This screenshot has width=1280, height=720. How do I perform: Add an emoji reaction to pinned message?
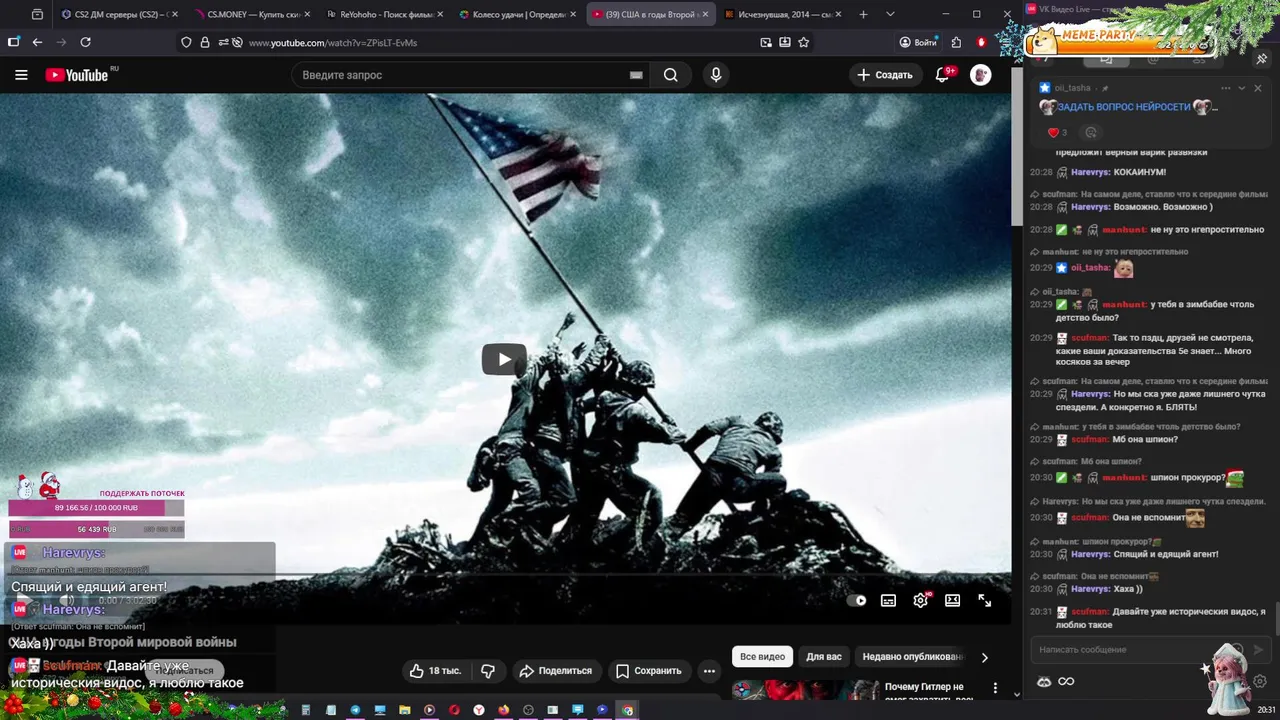[1091, 132]
